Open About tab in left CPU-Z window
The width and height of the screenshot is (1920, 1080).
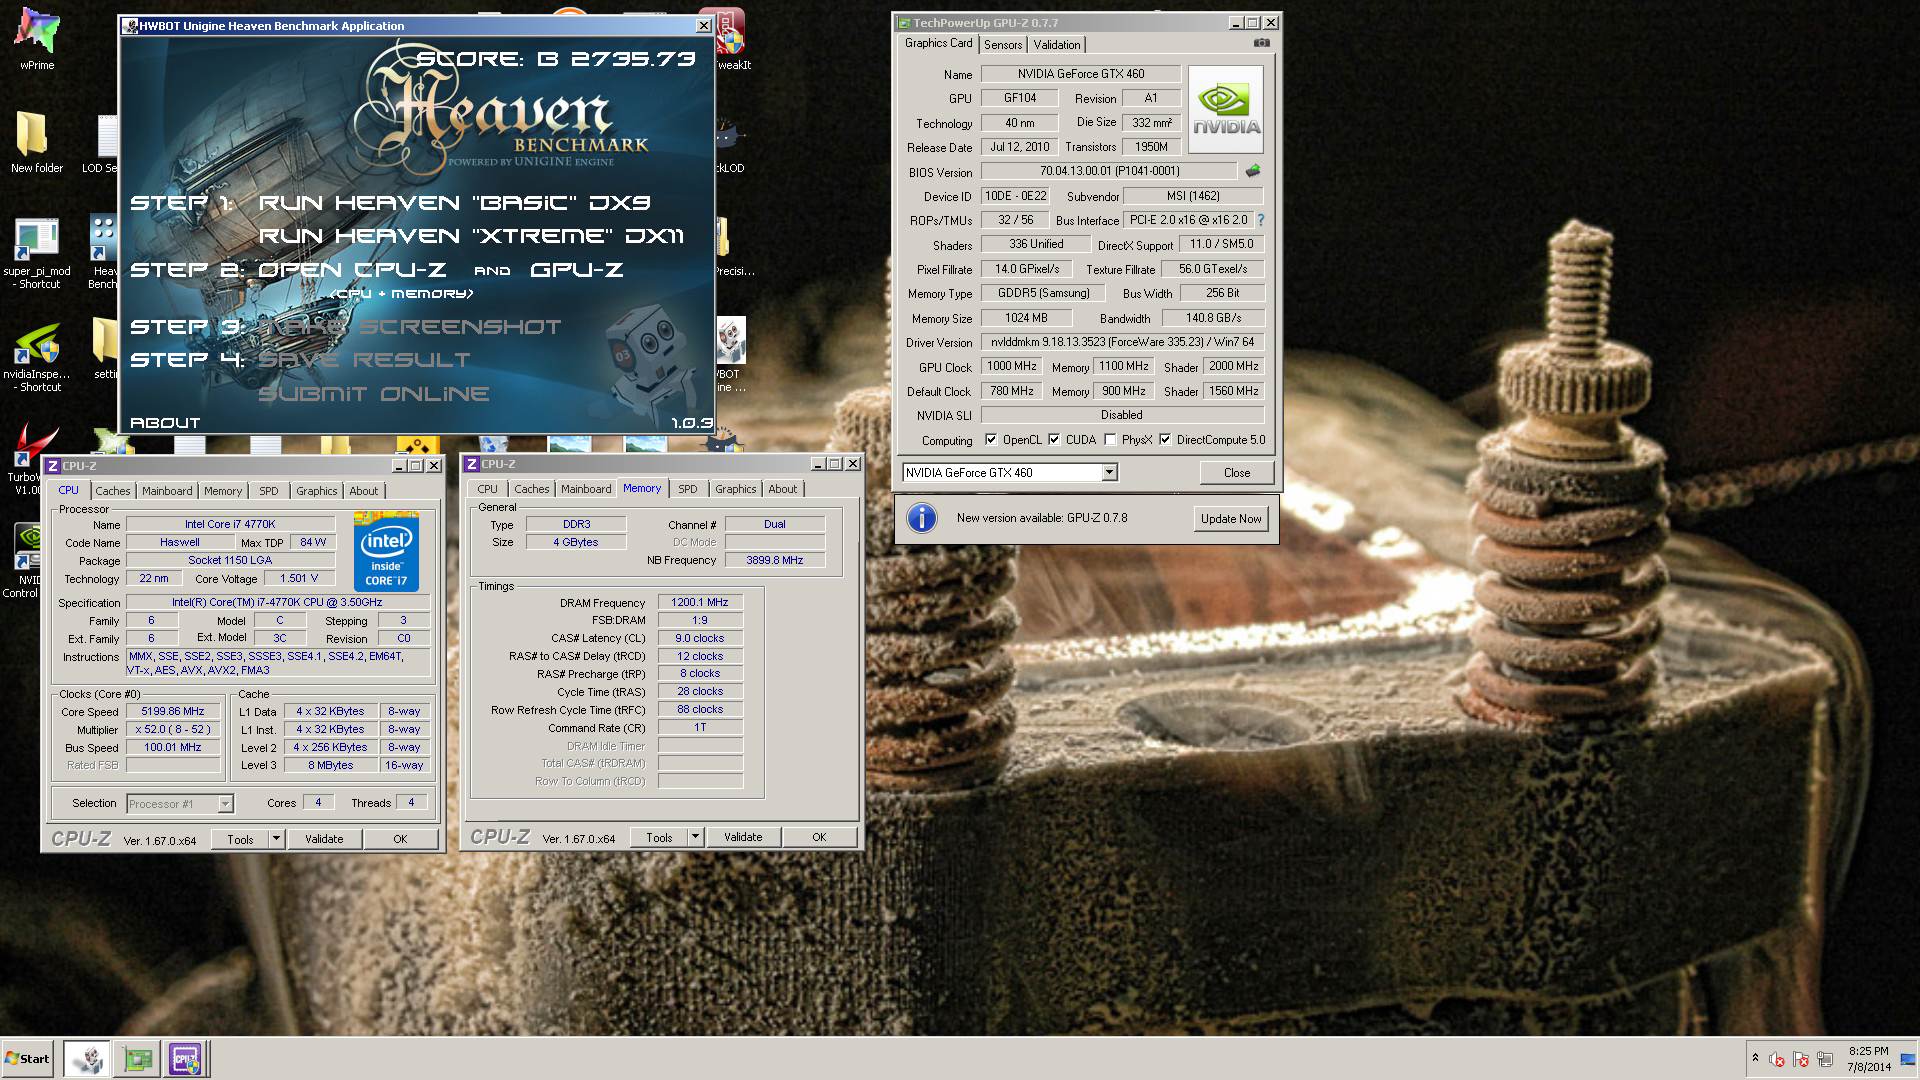(x=364, y=491)
